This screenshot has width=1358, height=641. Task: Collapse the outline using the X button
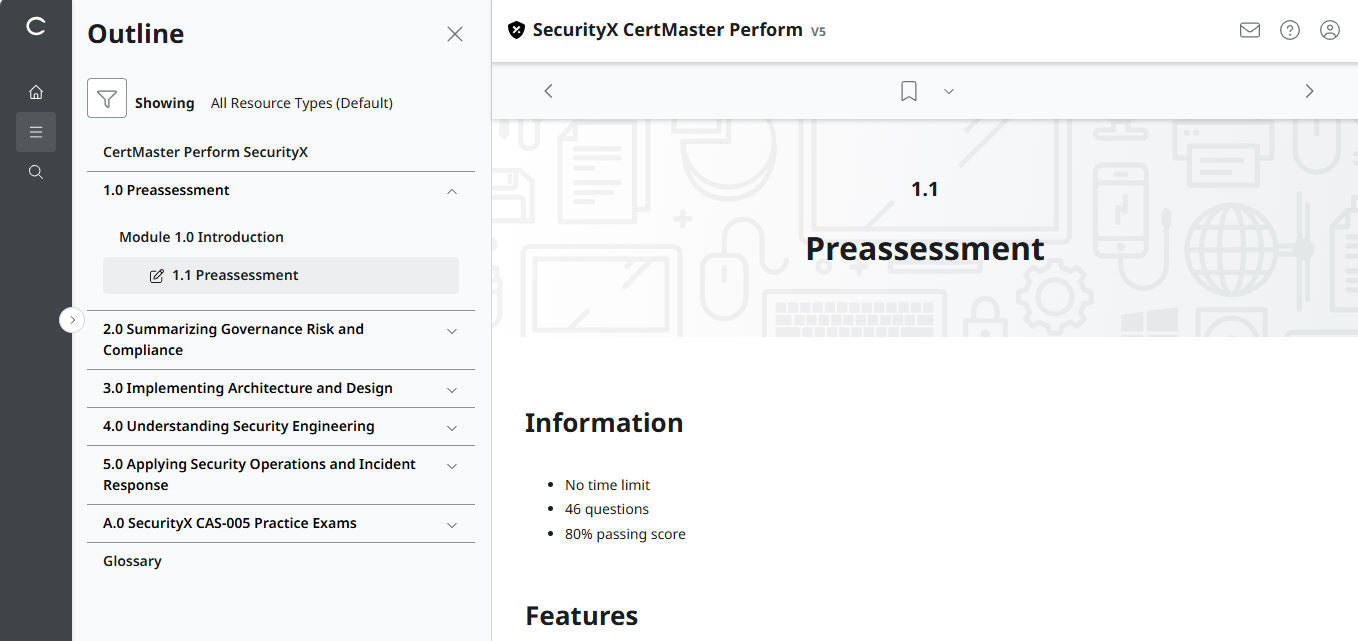(455, 33)
